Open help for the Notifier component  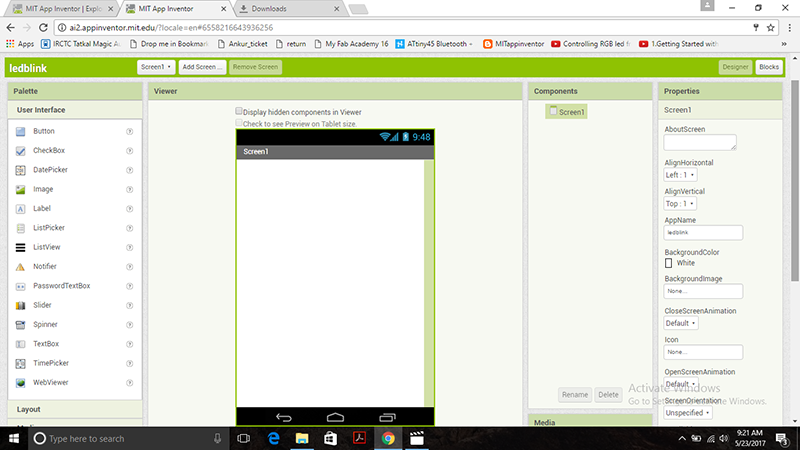130,267
